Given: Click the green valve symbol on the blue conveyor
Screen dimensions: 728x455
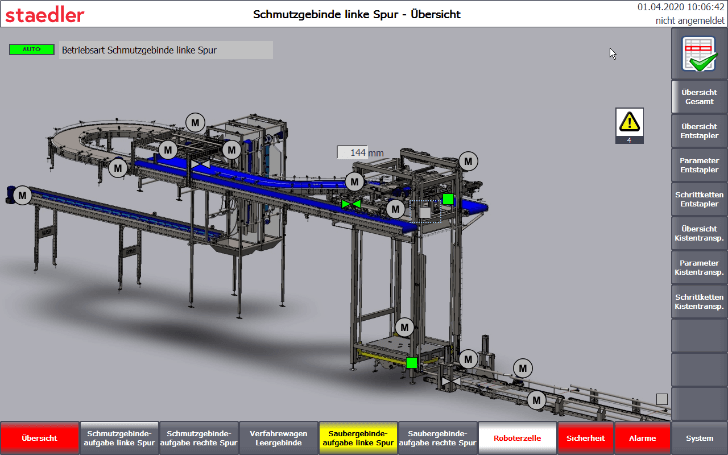Looking at the screenshot, I should coord(351,204).
